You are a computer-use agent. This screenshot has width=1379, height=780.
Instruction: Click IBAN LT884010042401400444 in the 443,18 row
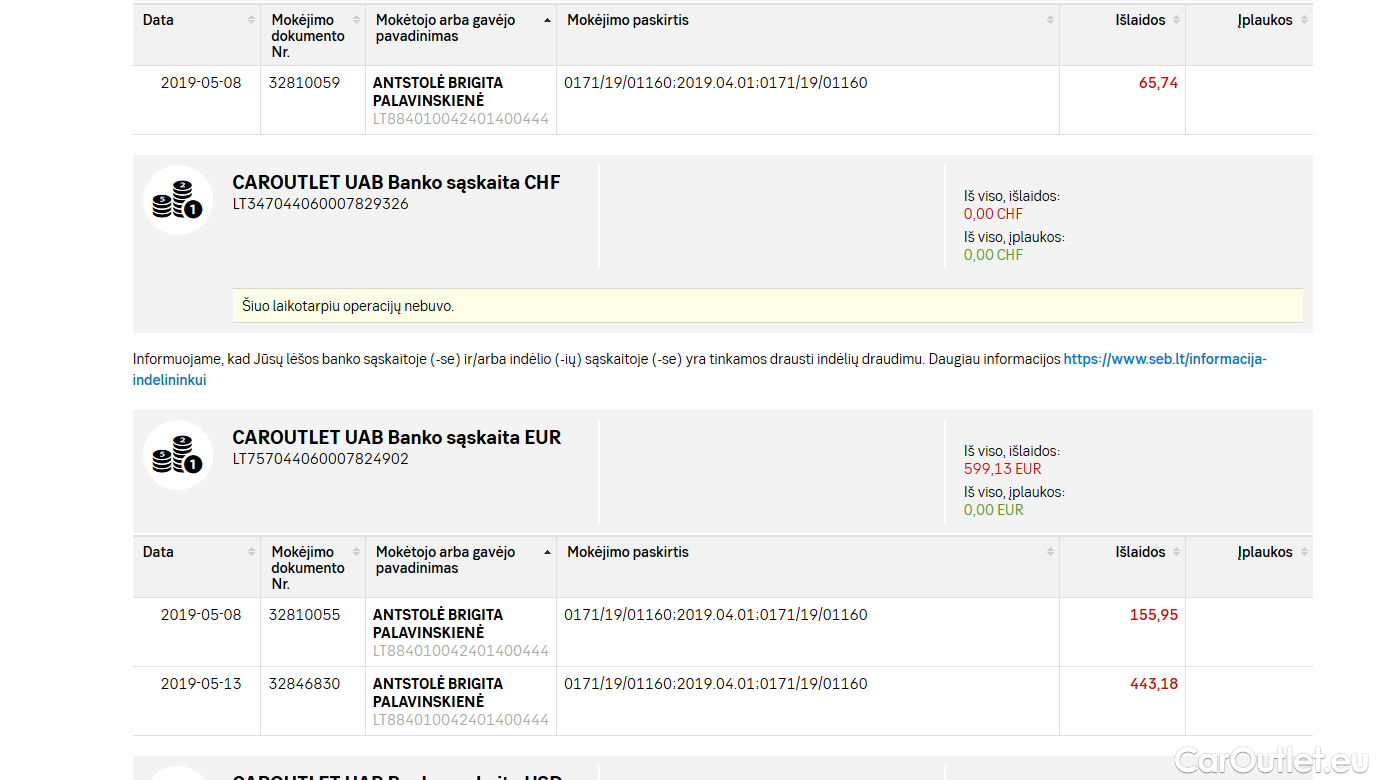coord(461,720)
